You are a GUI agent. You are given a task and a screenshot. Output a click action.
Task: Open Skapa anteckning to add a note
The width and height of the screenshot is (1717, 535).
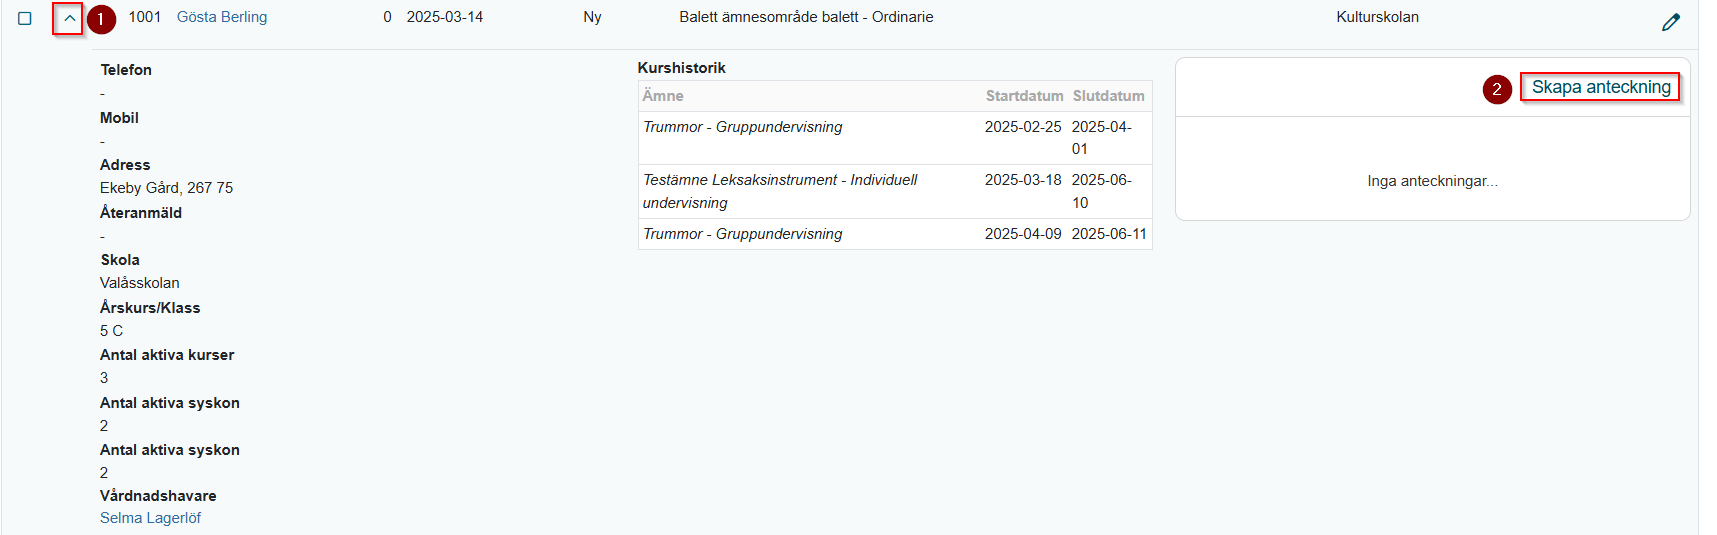click(1600, 87)
